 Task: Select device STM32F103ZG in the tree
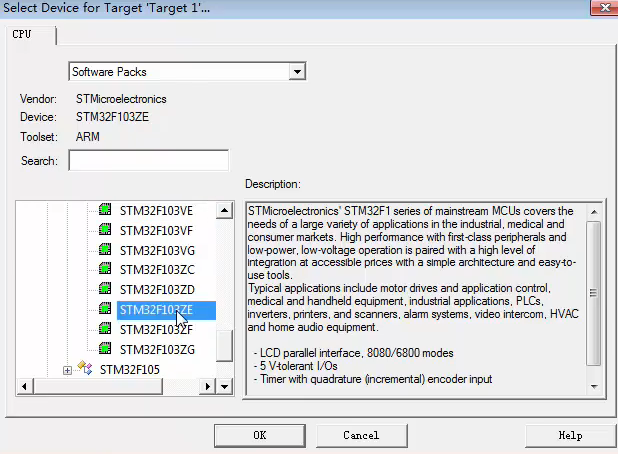click(x=157, y=350)
